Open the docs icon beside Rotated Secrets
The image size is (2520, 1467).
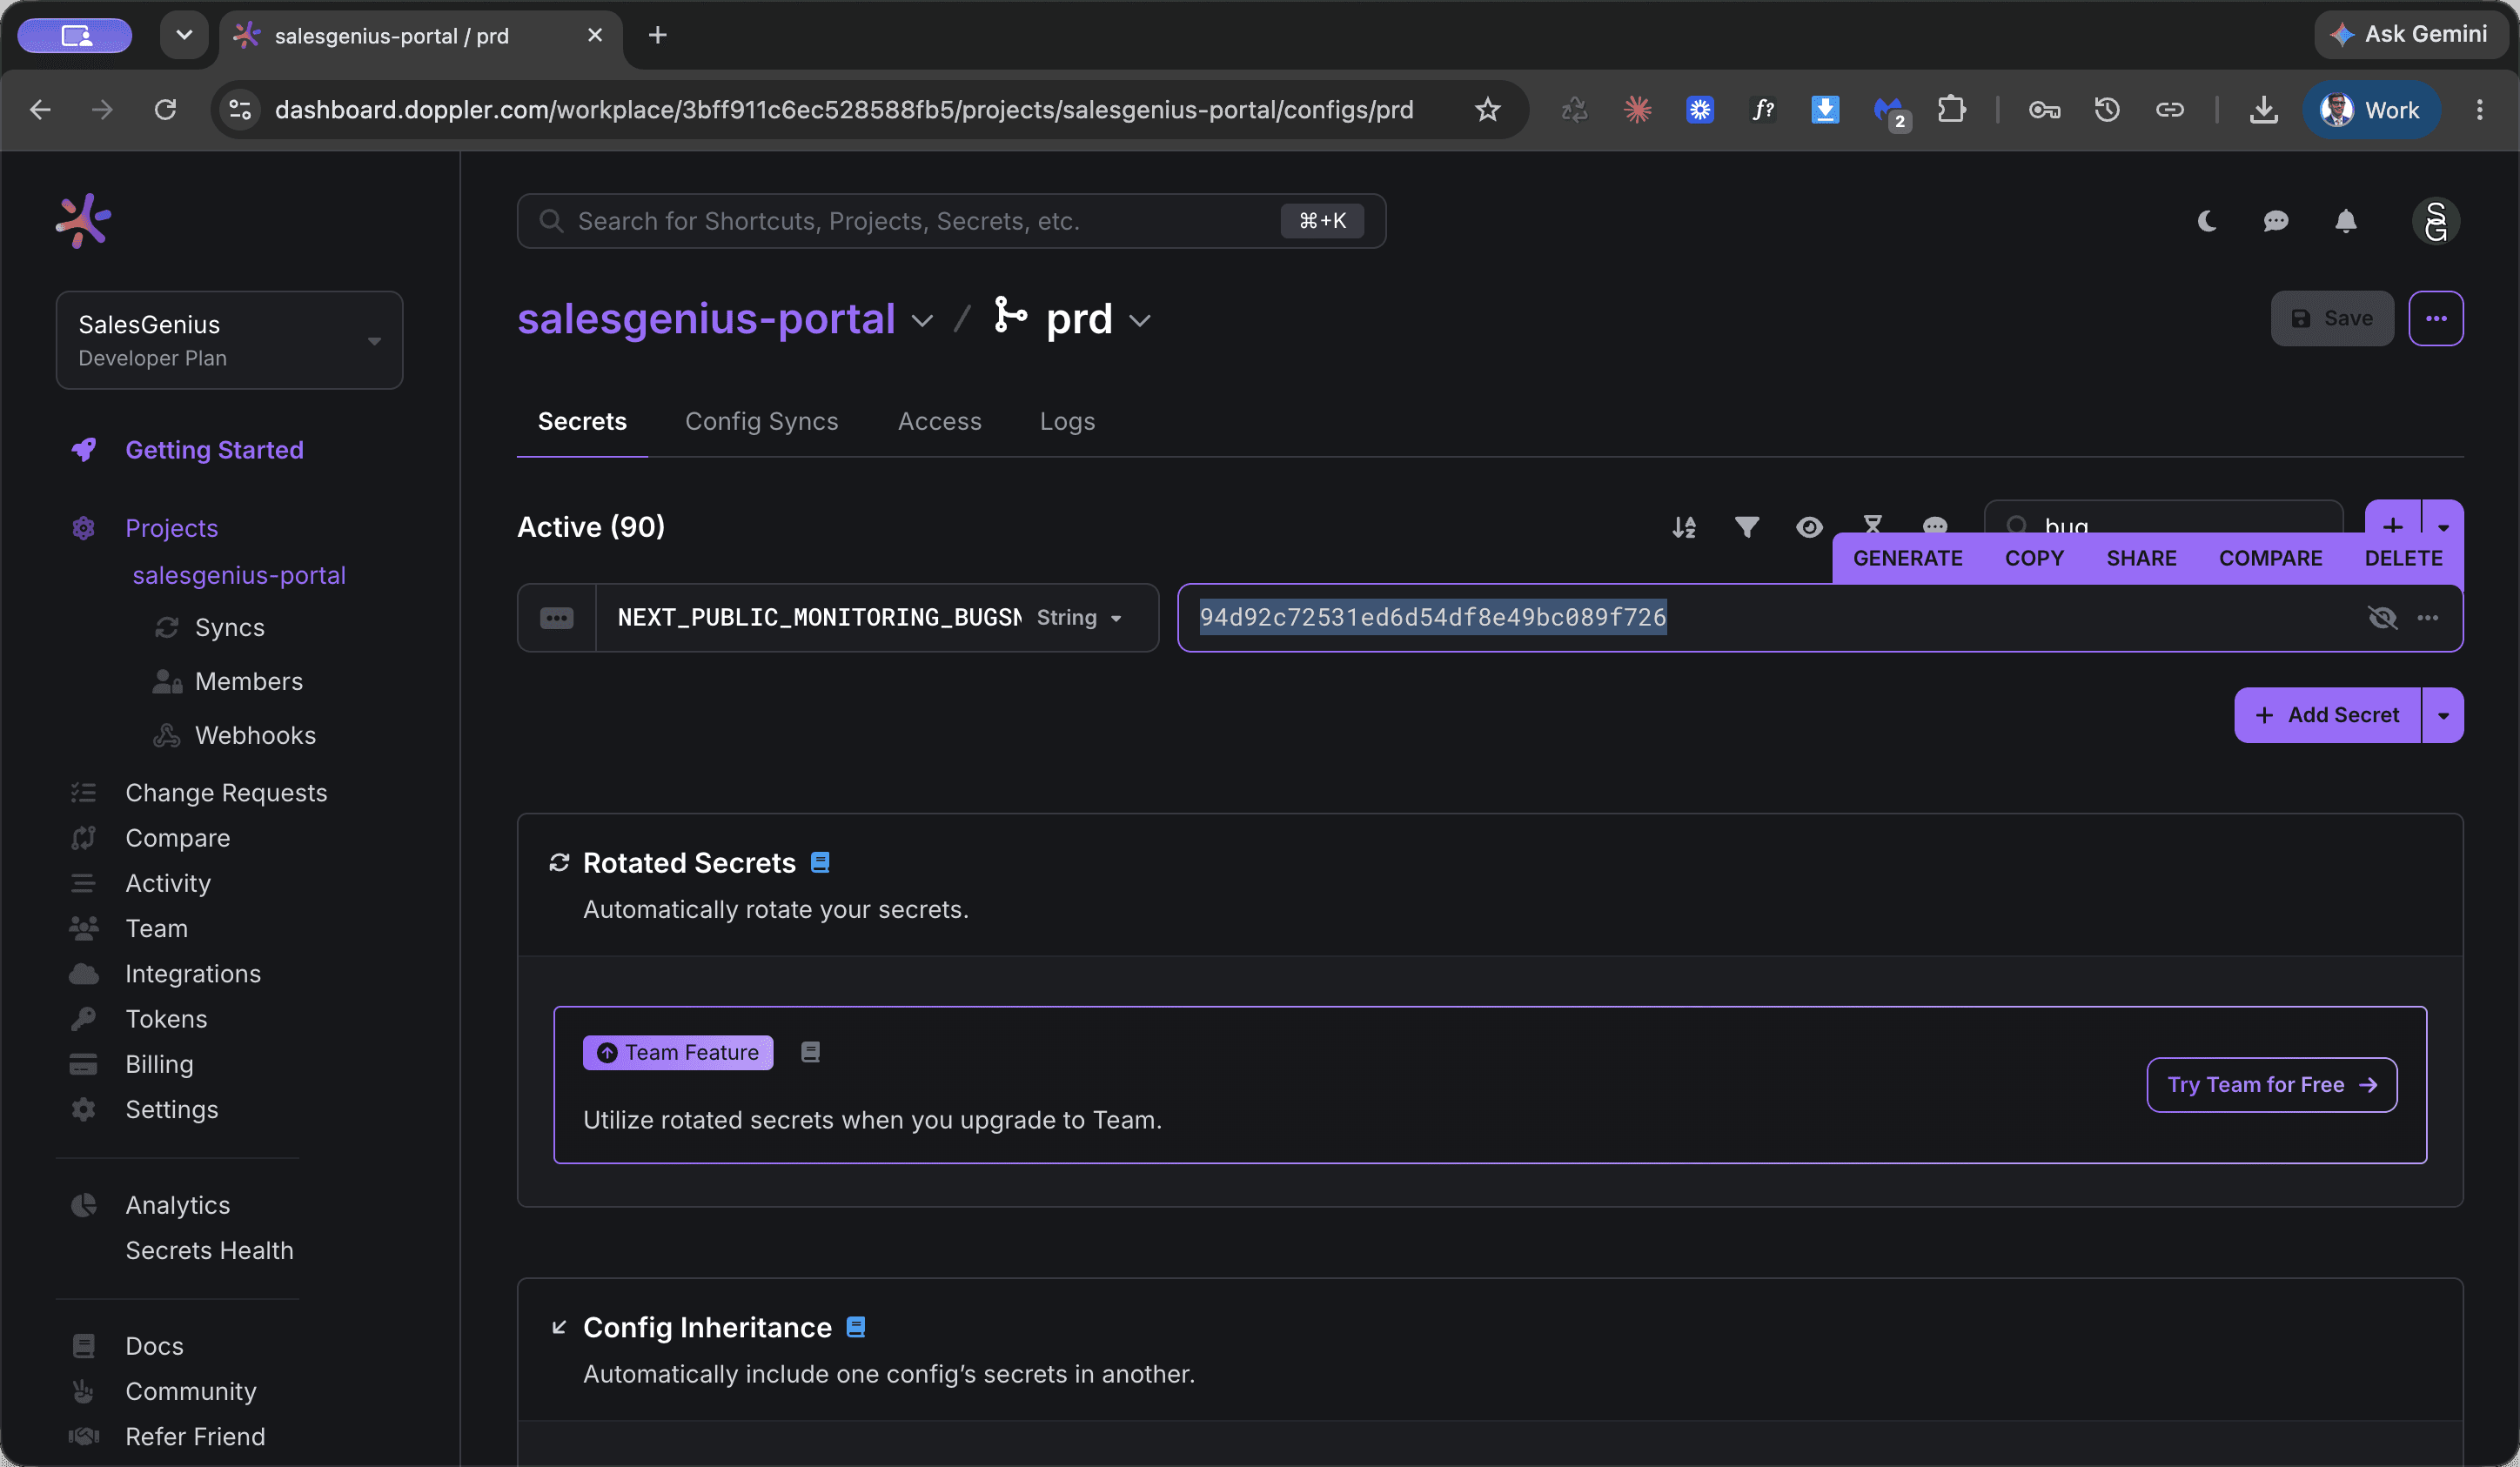pyautogui.click(x=820, y=863)
